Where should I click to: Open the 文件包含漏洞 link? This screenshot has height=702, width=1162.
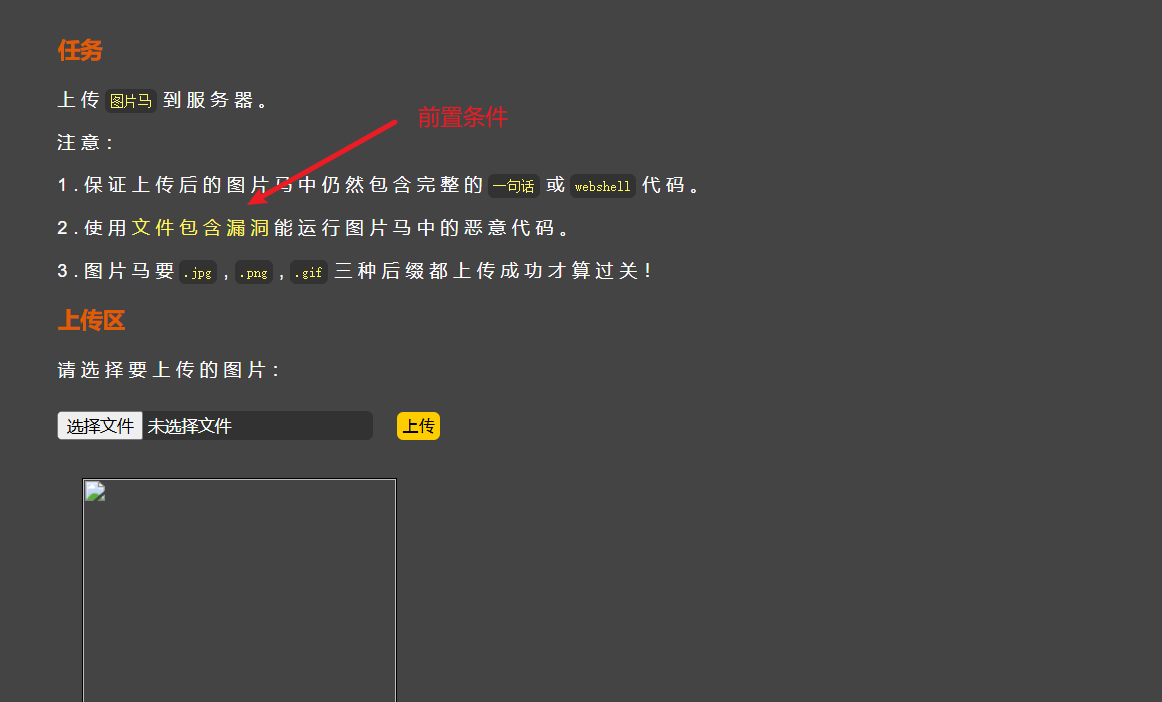pyautogui.click(x=201, y=228)
